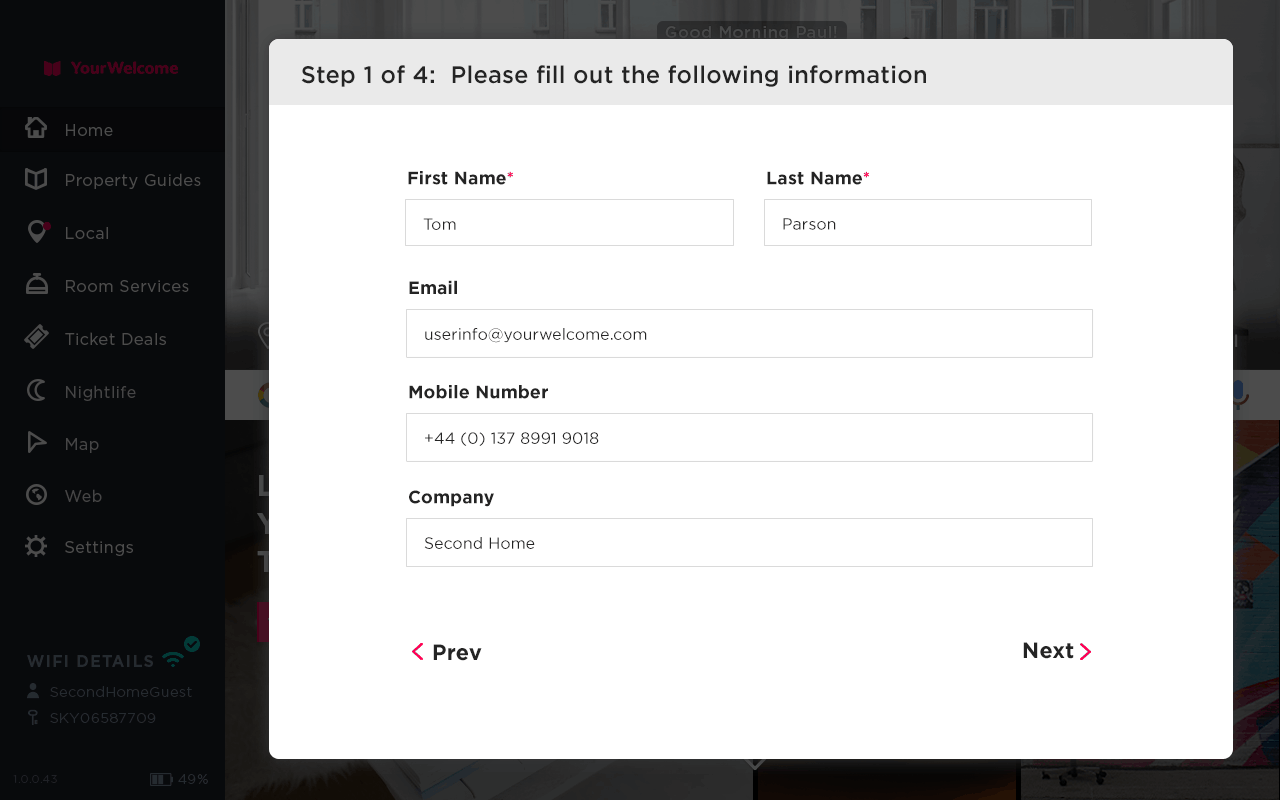Screen dimensions: 1280x800
Task: Click the WiFi signal status icon
Action: point(174,659)
